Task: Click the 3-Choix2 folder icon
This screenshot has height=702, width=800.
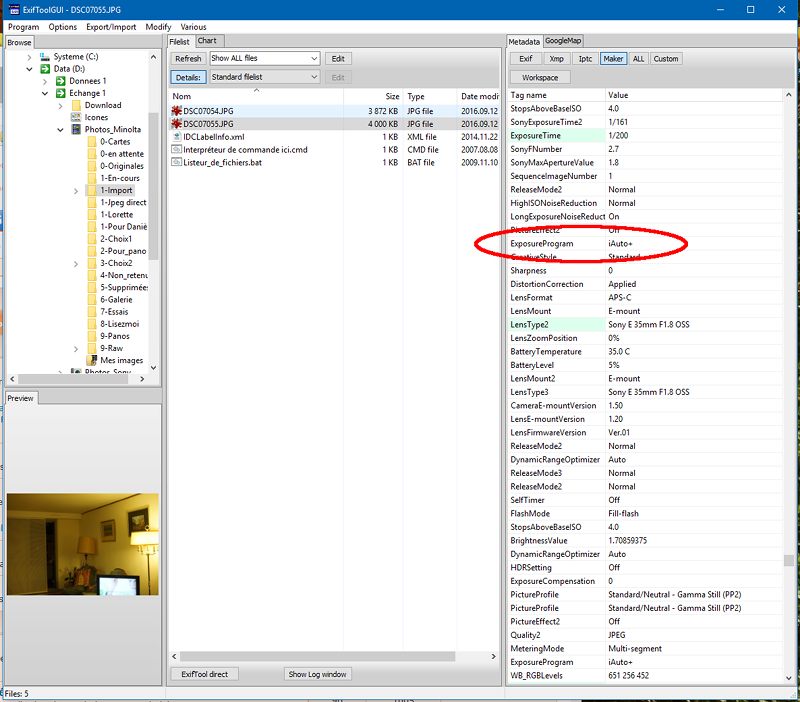Action: (92, 263)
